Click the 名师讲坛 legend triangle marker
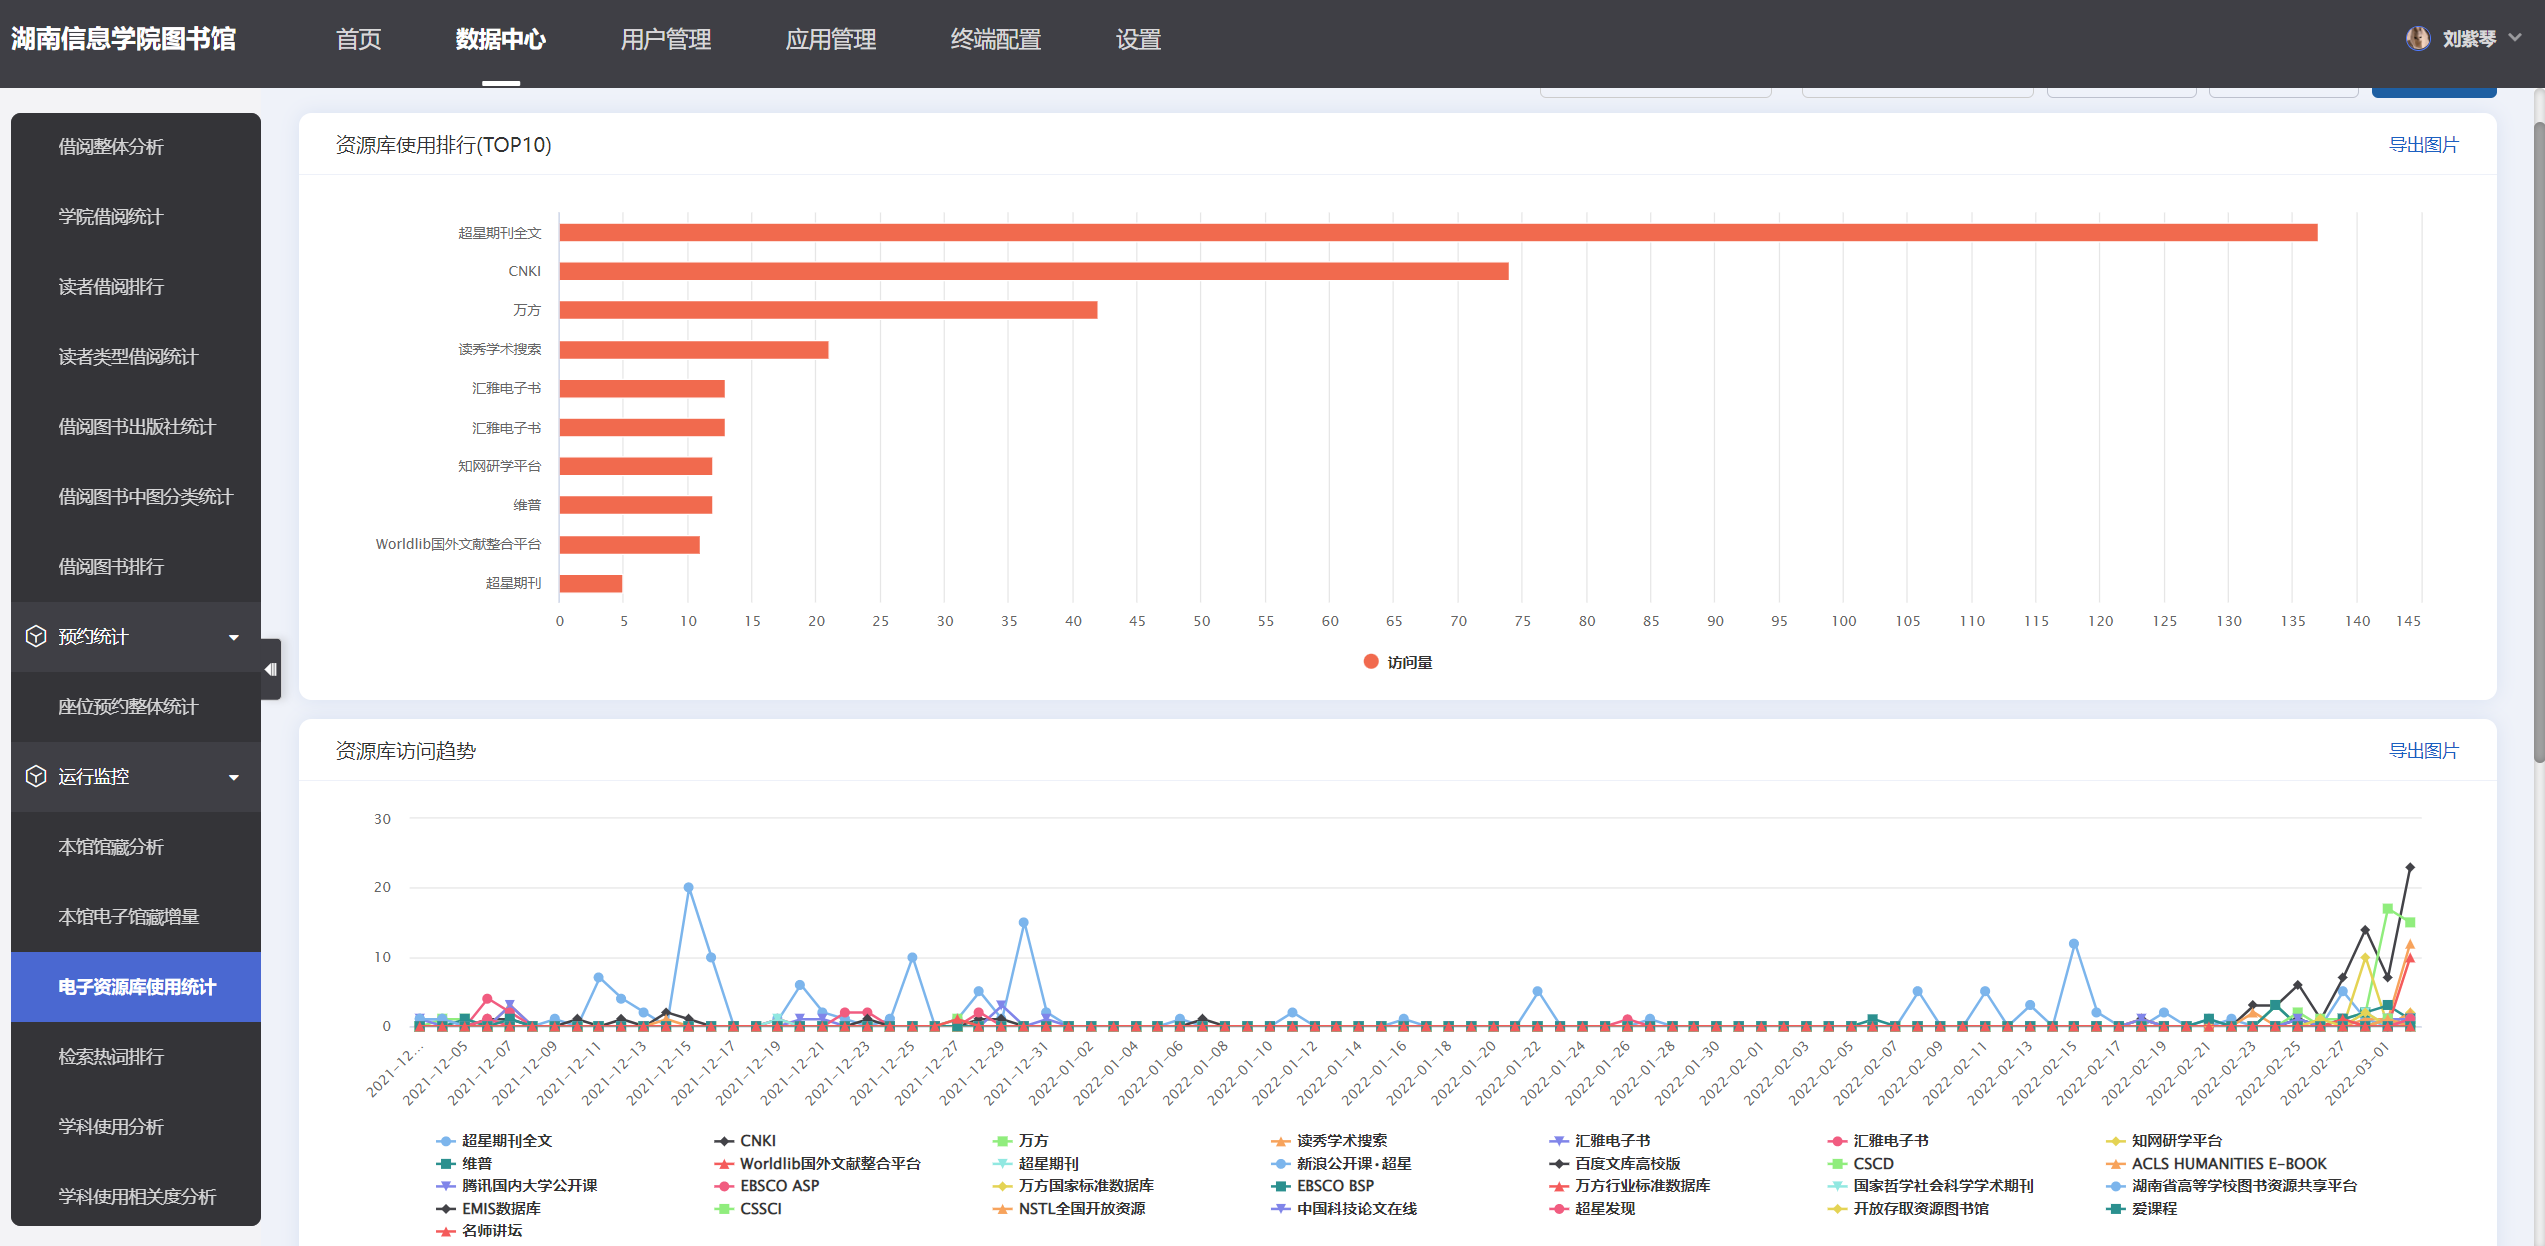The image size is (2545, 1246). (446, 1231)
